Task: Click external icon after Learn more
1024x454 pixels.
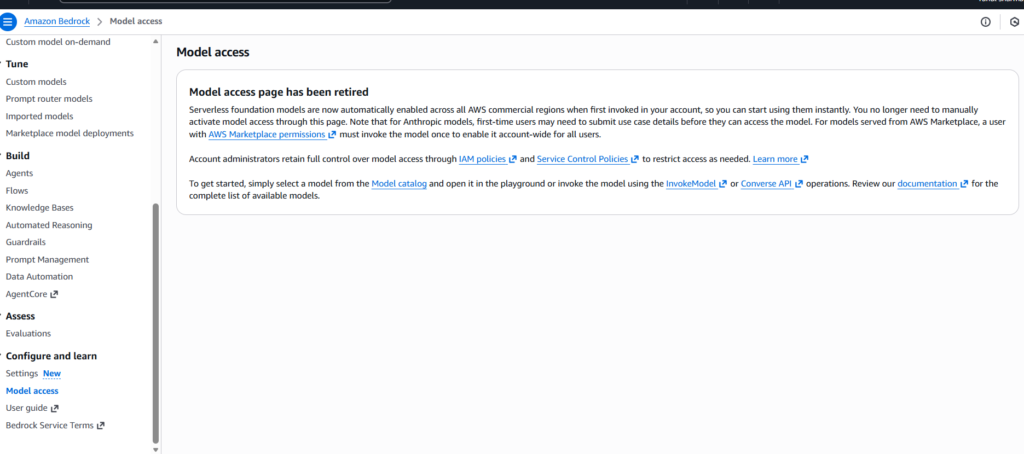Action: click(804, 159)
